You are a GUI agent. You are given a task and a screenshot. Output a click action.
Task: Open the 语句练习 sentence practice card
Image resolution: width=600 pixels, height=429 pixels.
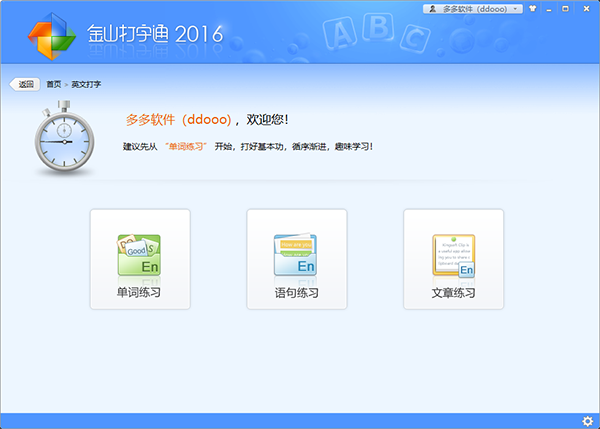pyautogui.click(x=297, y=259)
